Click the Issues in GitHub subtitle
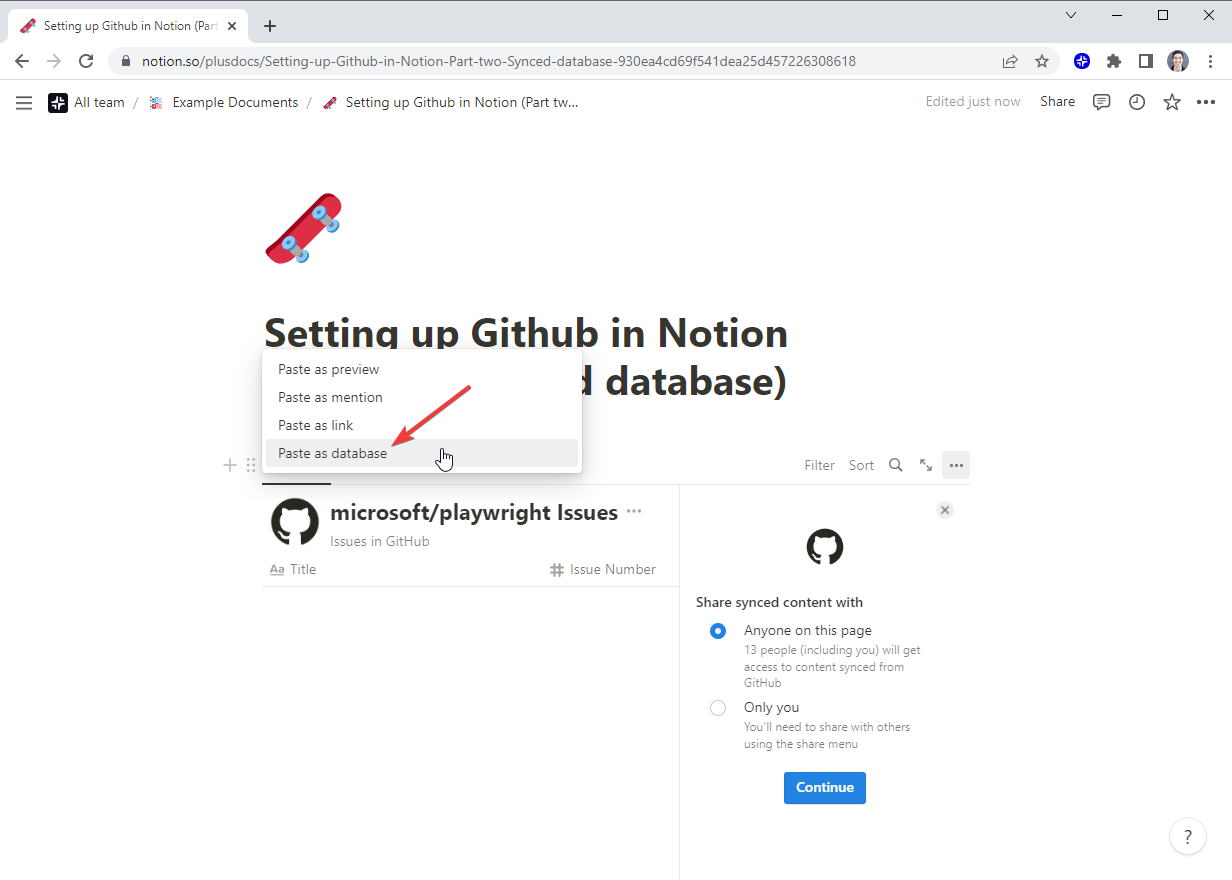 point(379,541)
